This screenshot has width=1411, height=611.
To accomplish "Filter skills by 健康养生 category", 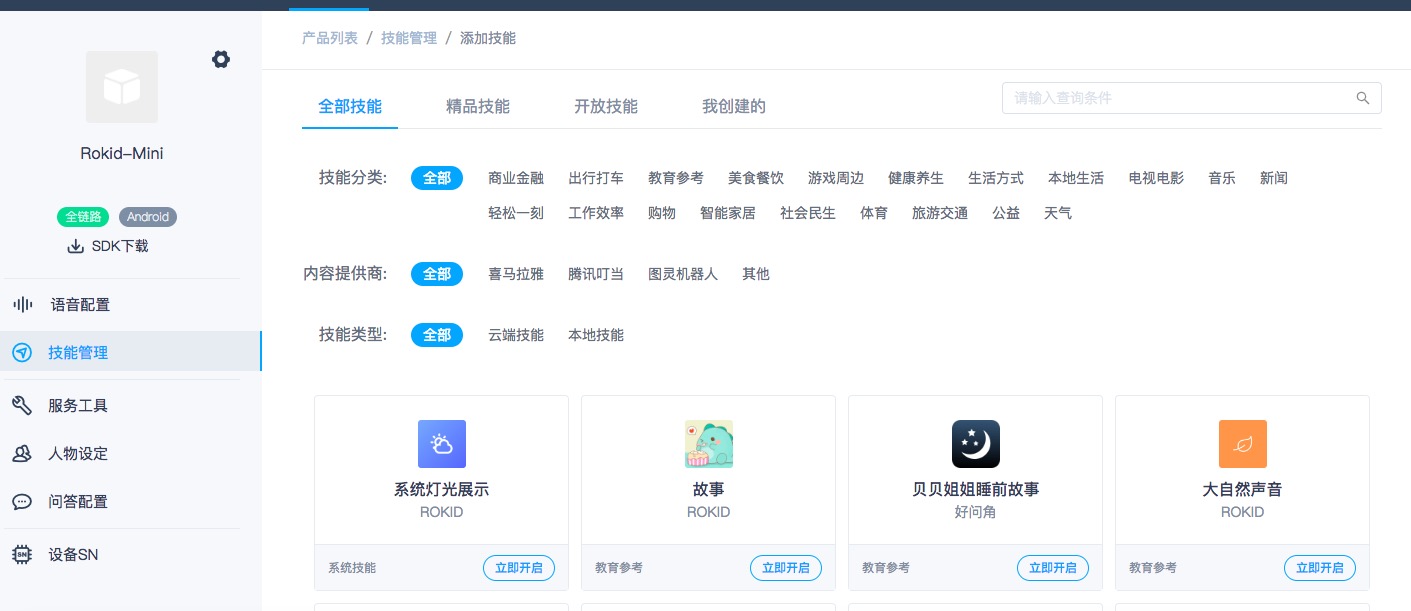I will [916, 178].
